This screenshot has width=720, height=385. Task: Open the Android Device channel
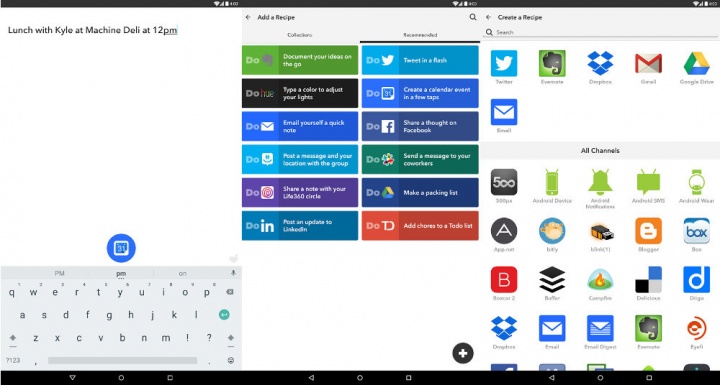click(552, 182)
